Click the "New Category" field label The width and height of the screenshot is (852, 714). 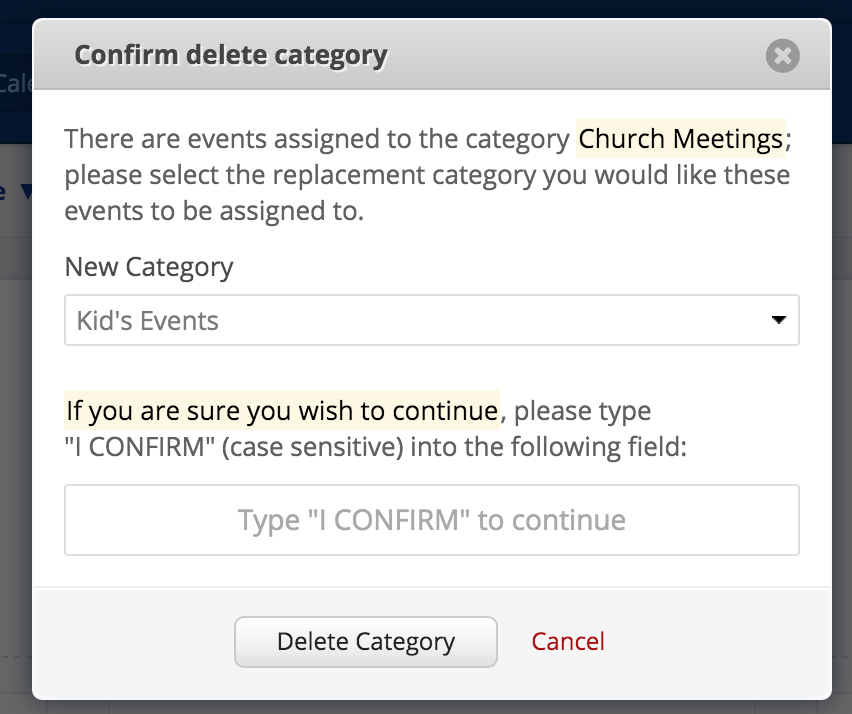click(x=149, y=267)
